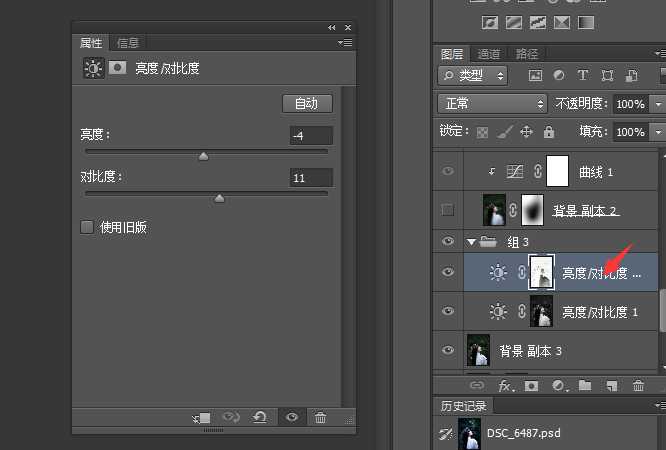Click the 亮度 slider handle
Image resolution: width=666 pixels, height=450 pixels.
pyautogui.click(x=203, y=155)
